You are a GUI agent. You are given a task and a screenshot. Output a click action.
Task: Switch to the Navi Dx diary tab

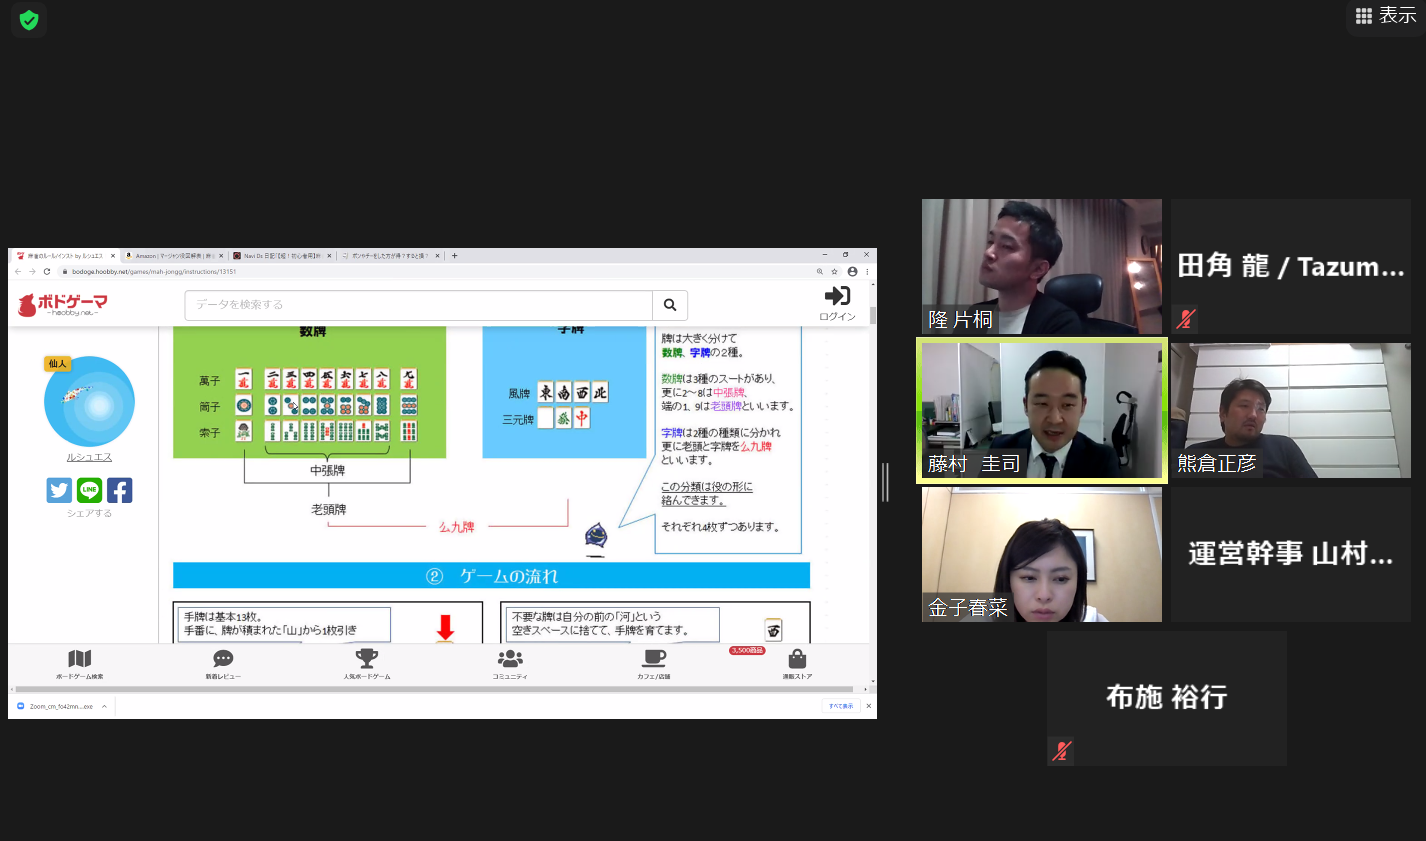tap(282, 256)
